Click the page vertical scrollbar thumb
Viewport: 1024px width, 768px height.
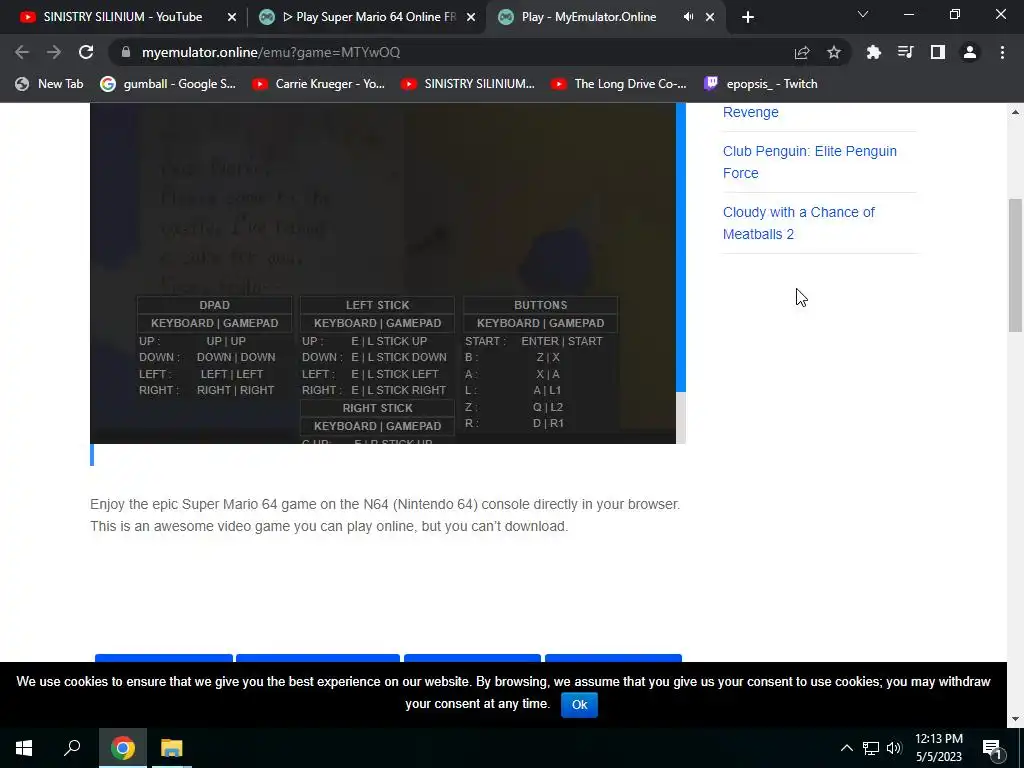(x=1015, y=264)
